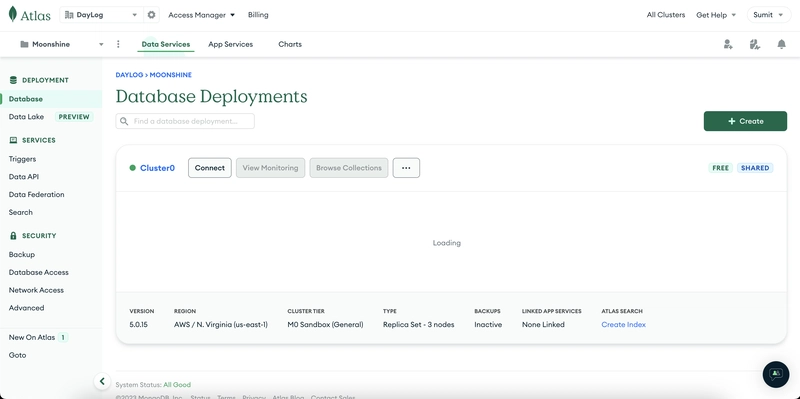Open Network Access in the sidebar
Image resolution: width=800 pixels, height=399 pixels.
tap(36, 290)
